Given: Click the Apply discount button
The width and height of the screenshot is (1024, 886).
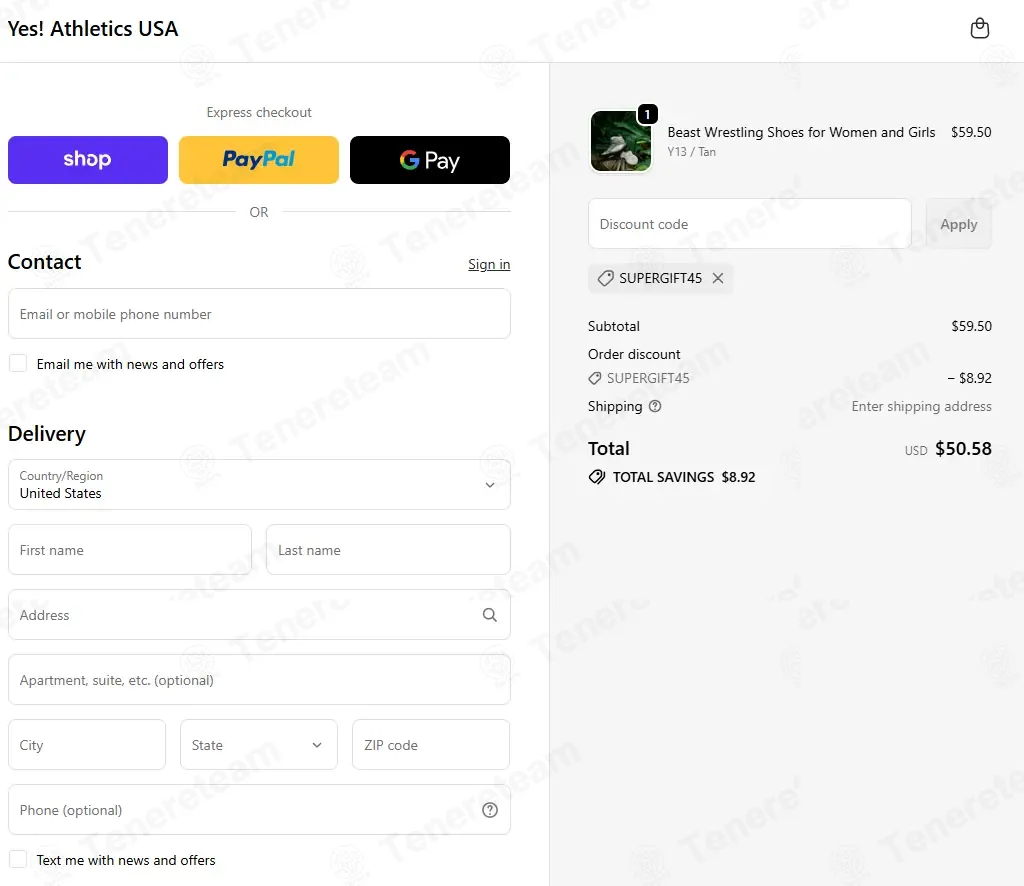Looking at the screenshot, I should tap(959, 224).
